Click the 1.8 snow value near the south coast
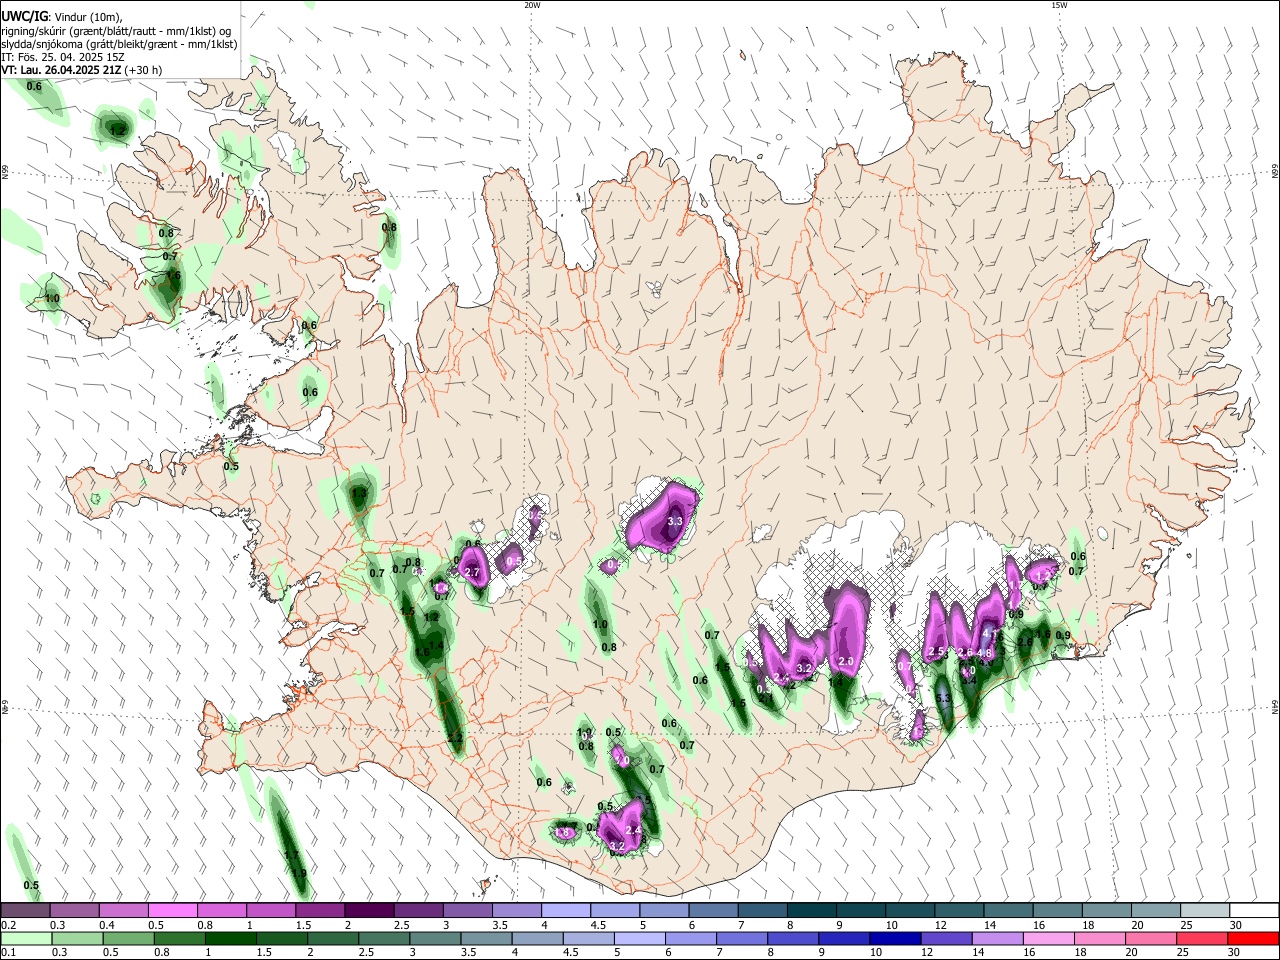The height and width of the screenshot is (960, 1280). click(x=563, y=831)
